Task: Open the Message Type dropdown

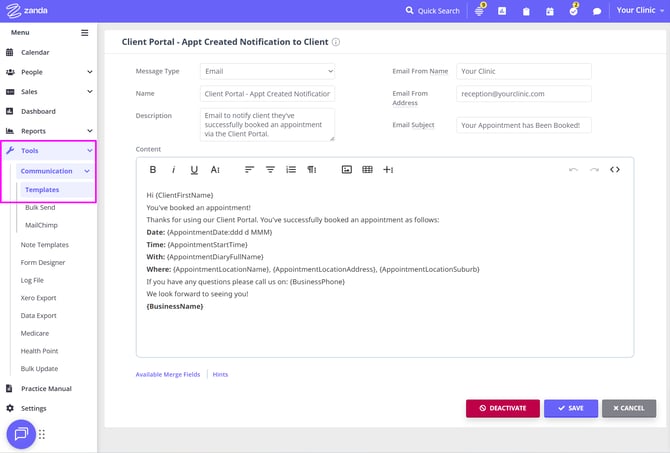Action: pos(267,71)
